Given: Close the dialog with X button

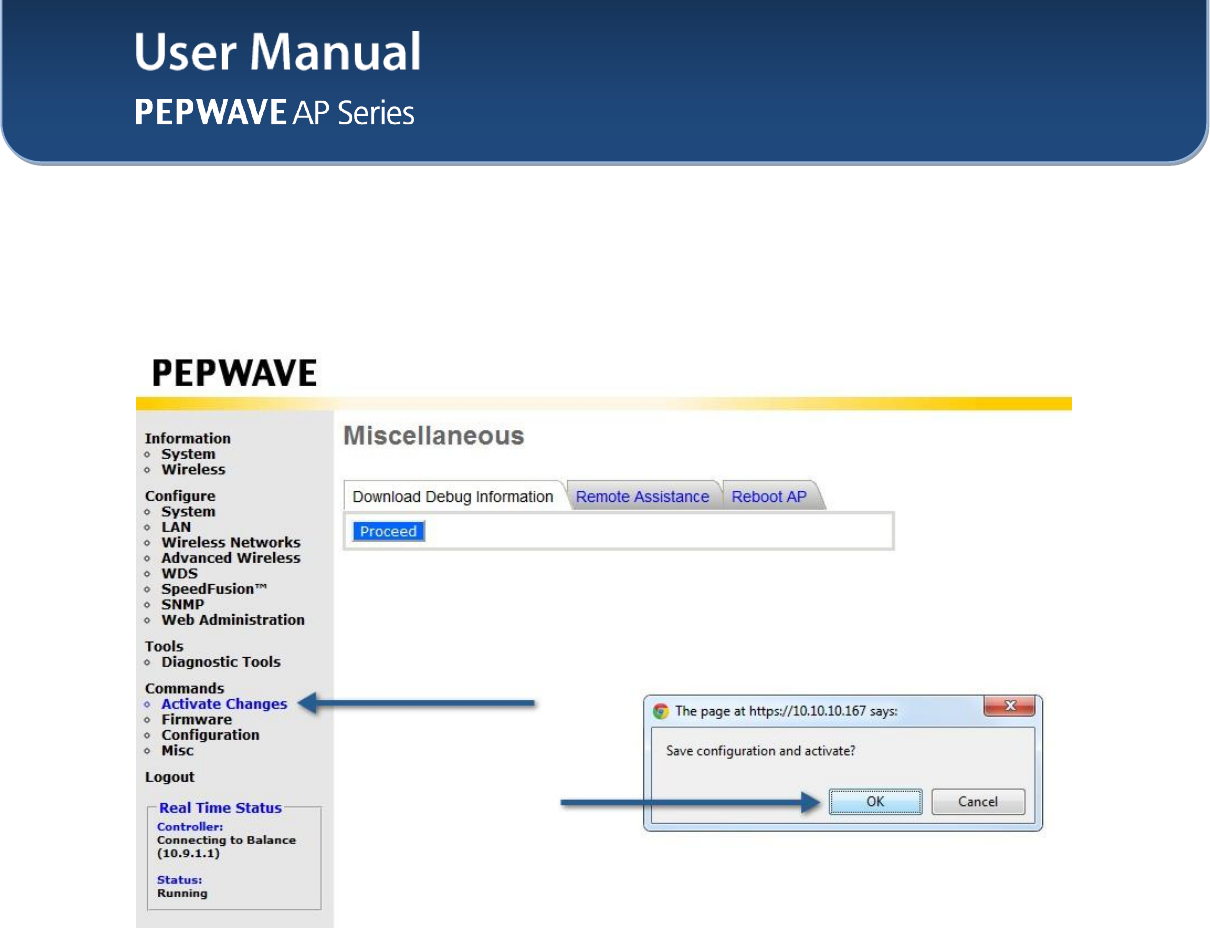Looking at the screenshot, I should click(1009, 706).
